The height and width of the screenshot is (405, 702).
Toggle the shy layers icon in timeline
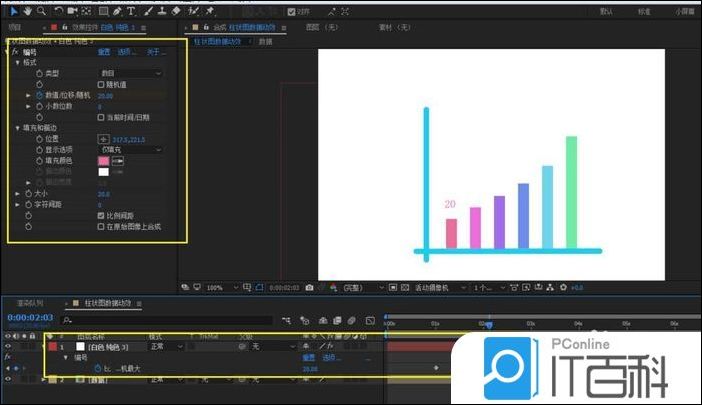point(323,320)
